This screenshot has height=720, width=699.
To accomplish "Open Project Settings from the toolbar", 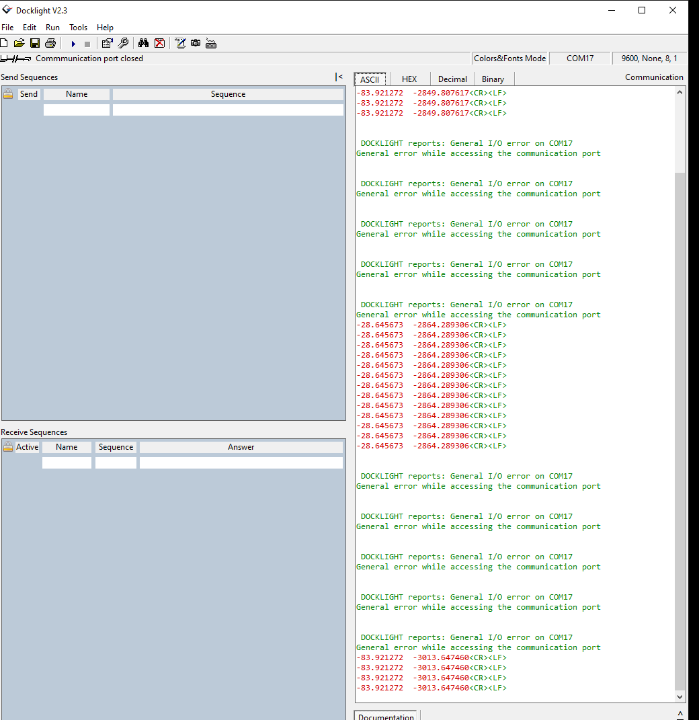I will tap(107, 44).
